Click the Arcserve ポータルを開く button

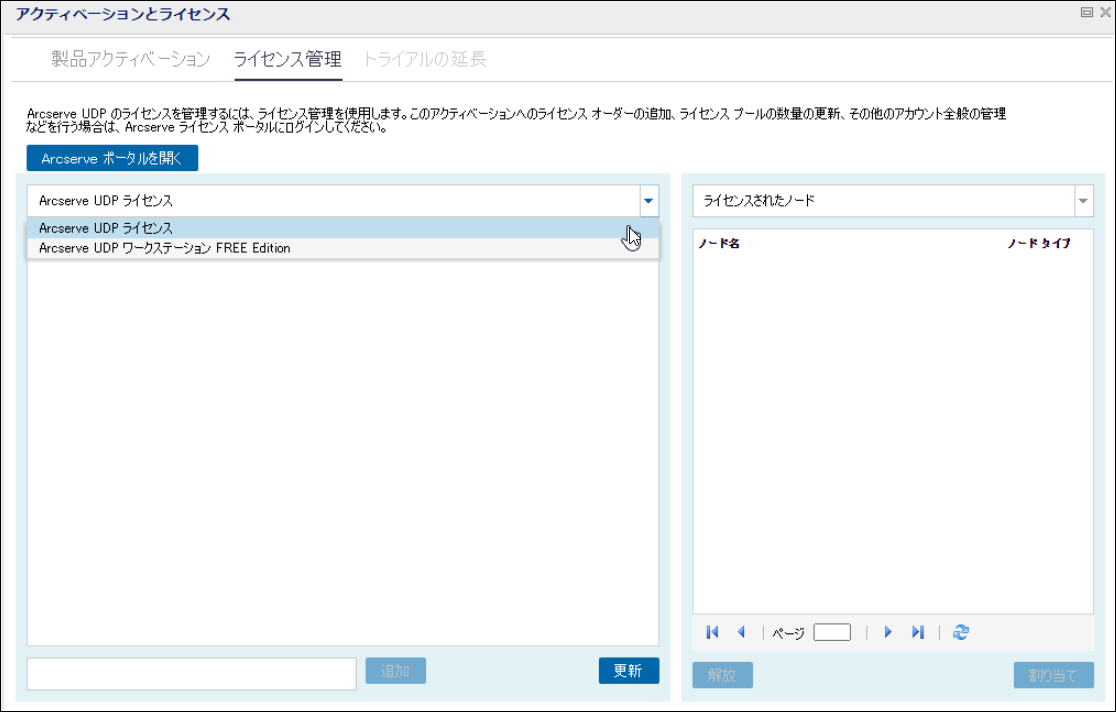pos(112,159)
